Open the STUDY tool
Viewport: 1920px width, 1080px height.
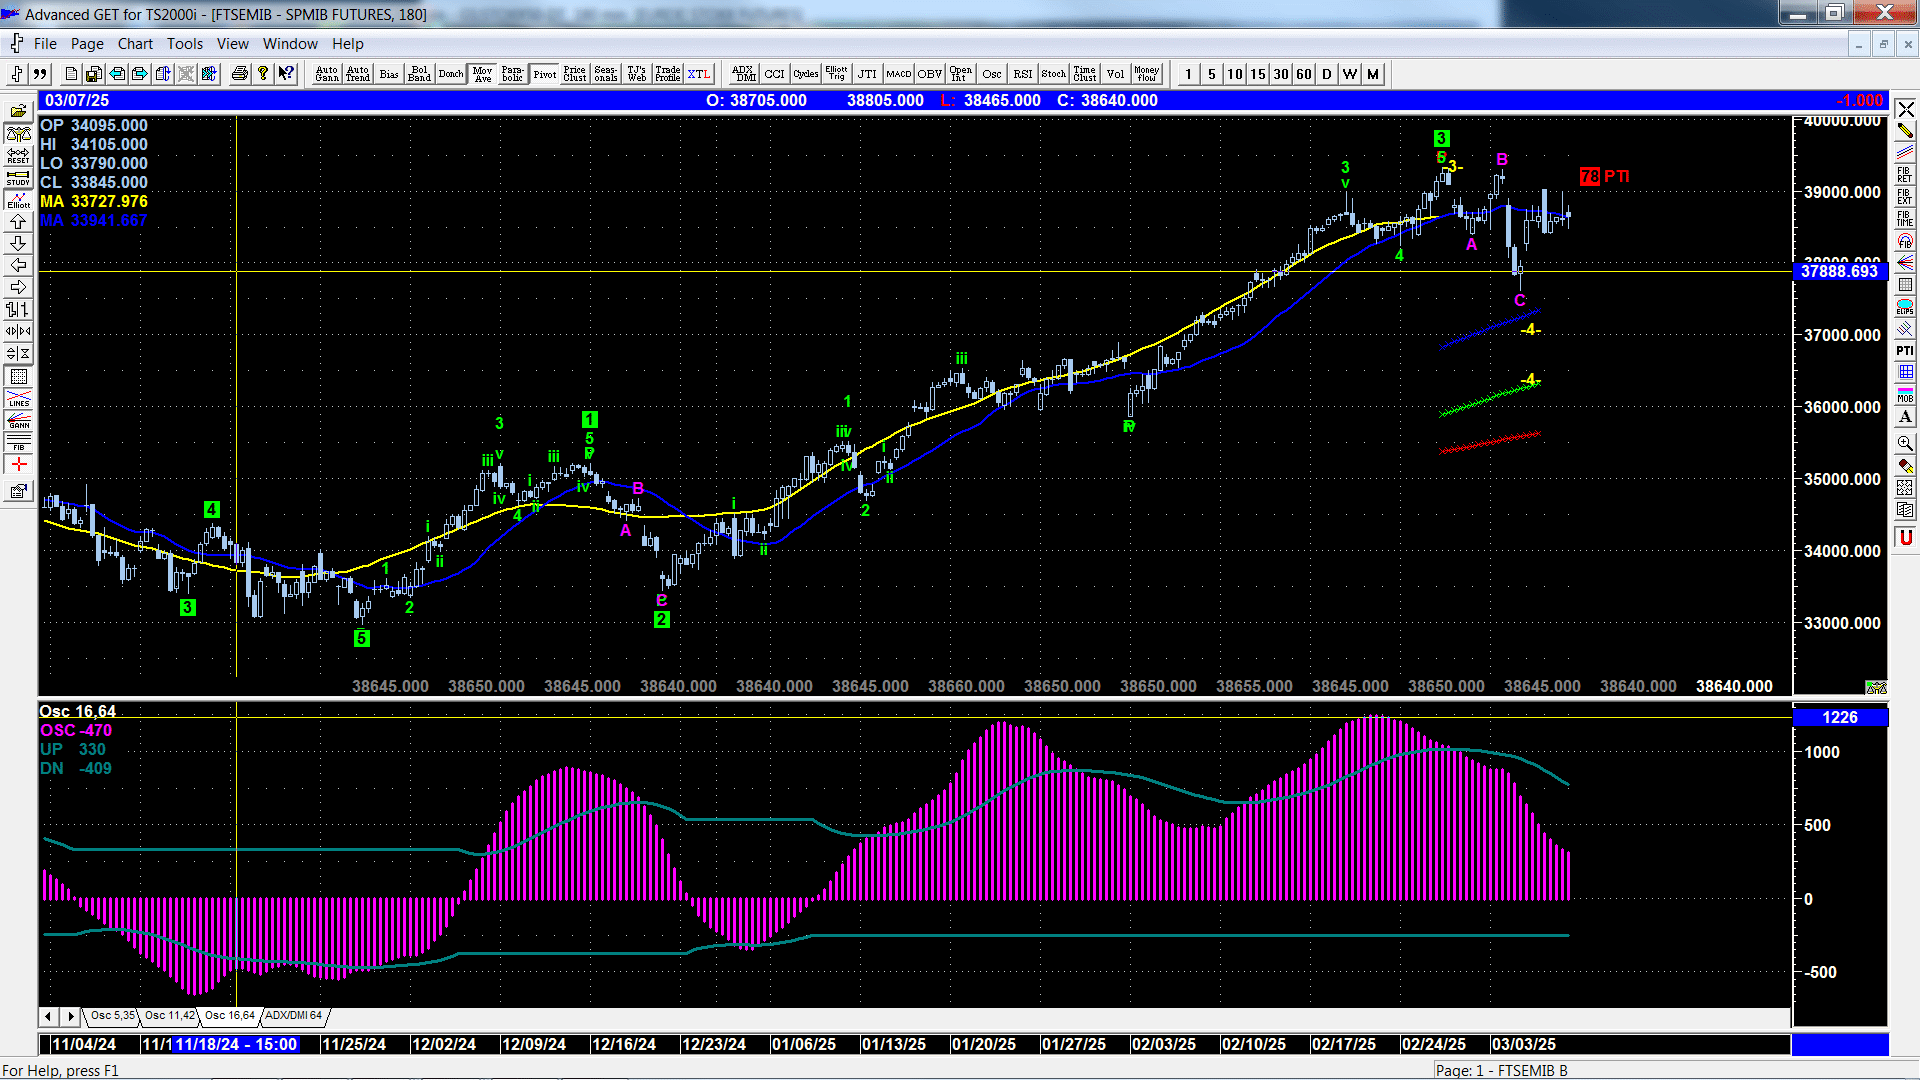(x=18, y=177)
